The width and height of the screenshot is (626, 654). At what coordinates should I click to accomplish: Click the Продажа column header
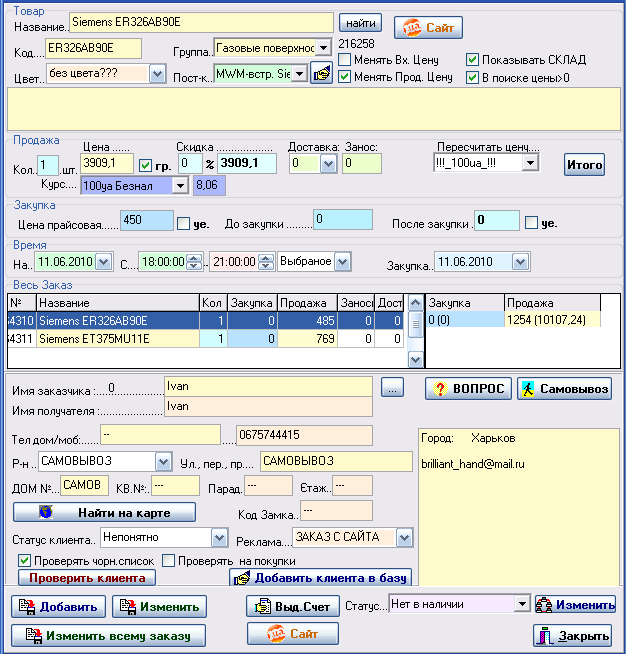(305, 302)
